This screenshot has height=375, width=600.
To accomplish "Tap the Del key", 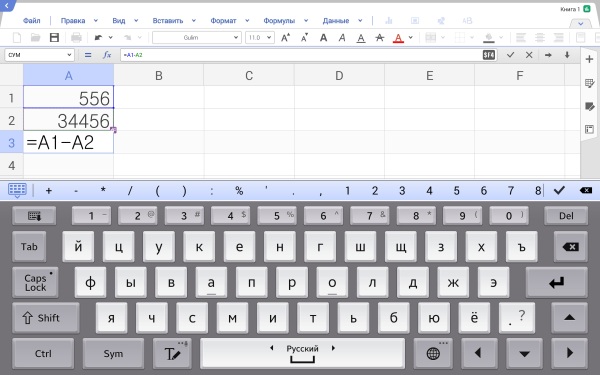I will click(x=566, y=216).
